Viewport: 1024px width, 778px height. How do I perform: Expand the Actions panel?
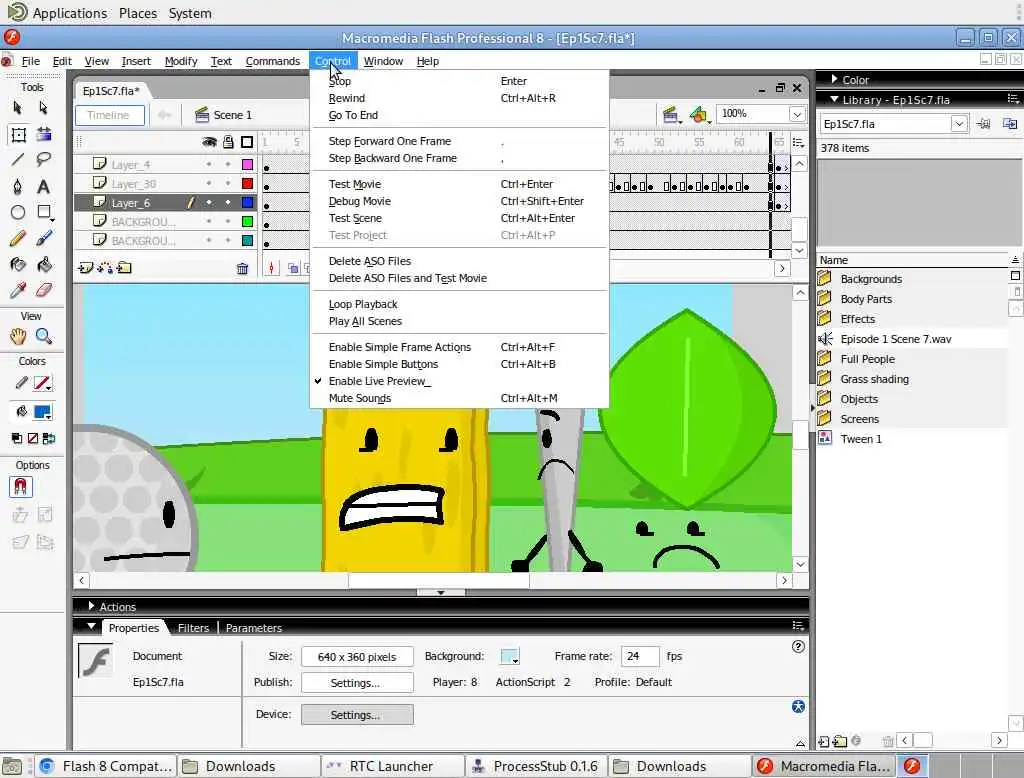tap(91, 606)
